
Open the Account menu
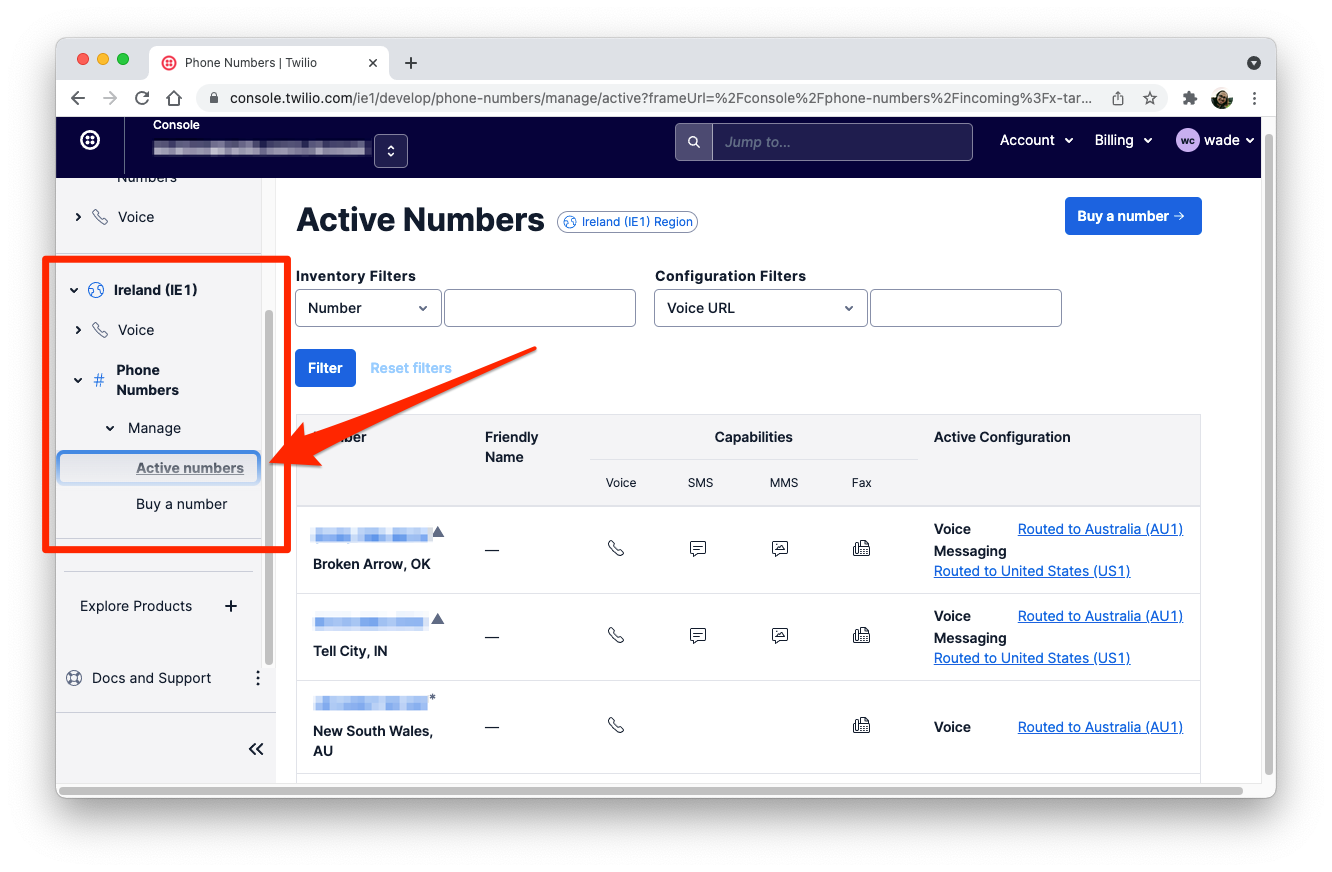(1036, 140)
